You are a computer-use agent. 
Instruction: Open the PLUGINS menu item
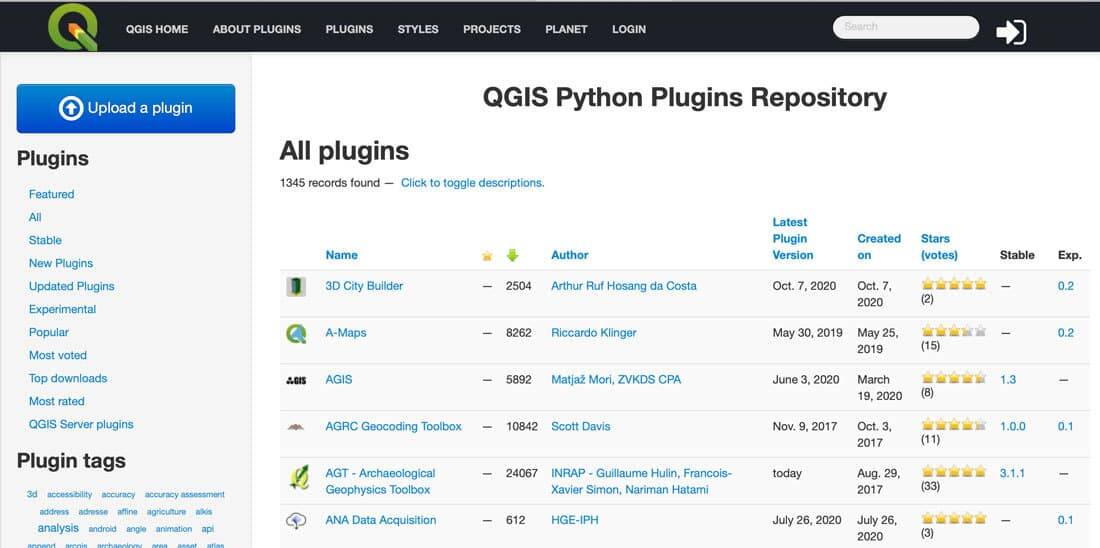pyautogui.click(x=349, y=29)
